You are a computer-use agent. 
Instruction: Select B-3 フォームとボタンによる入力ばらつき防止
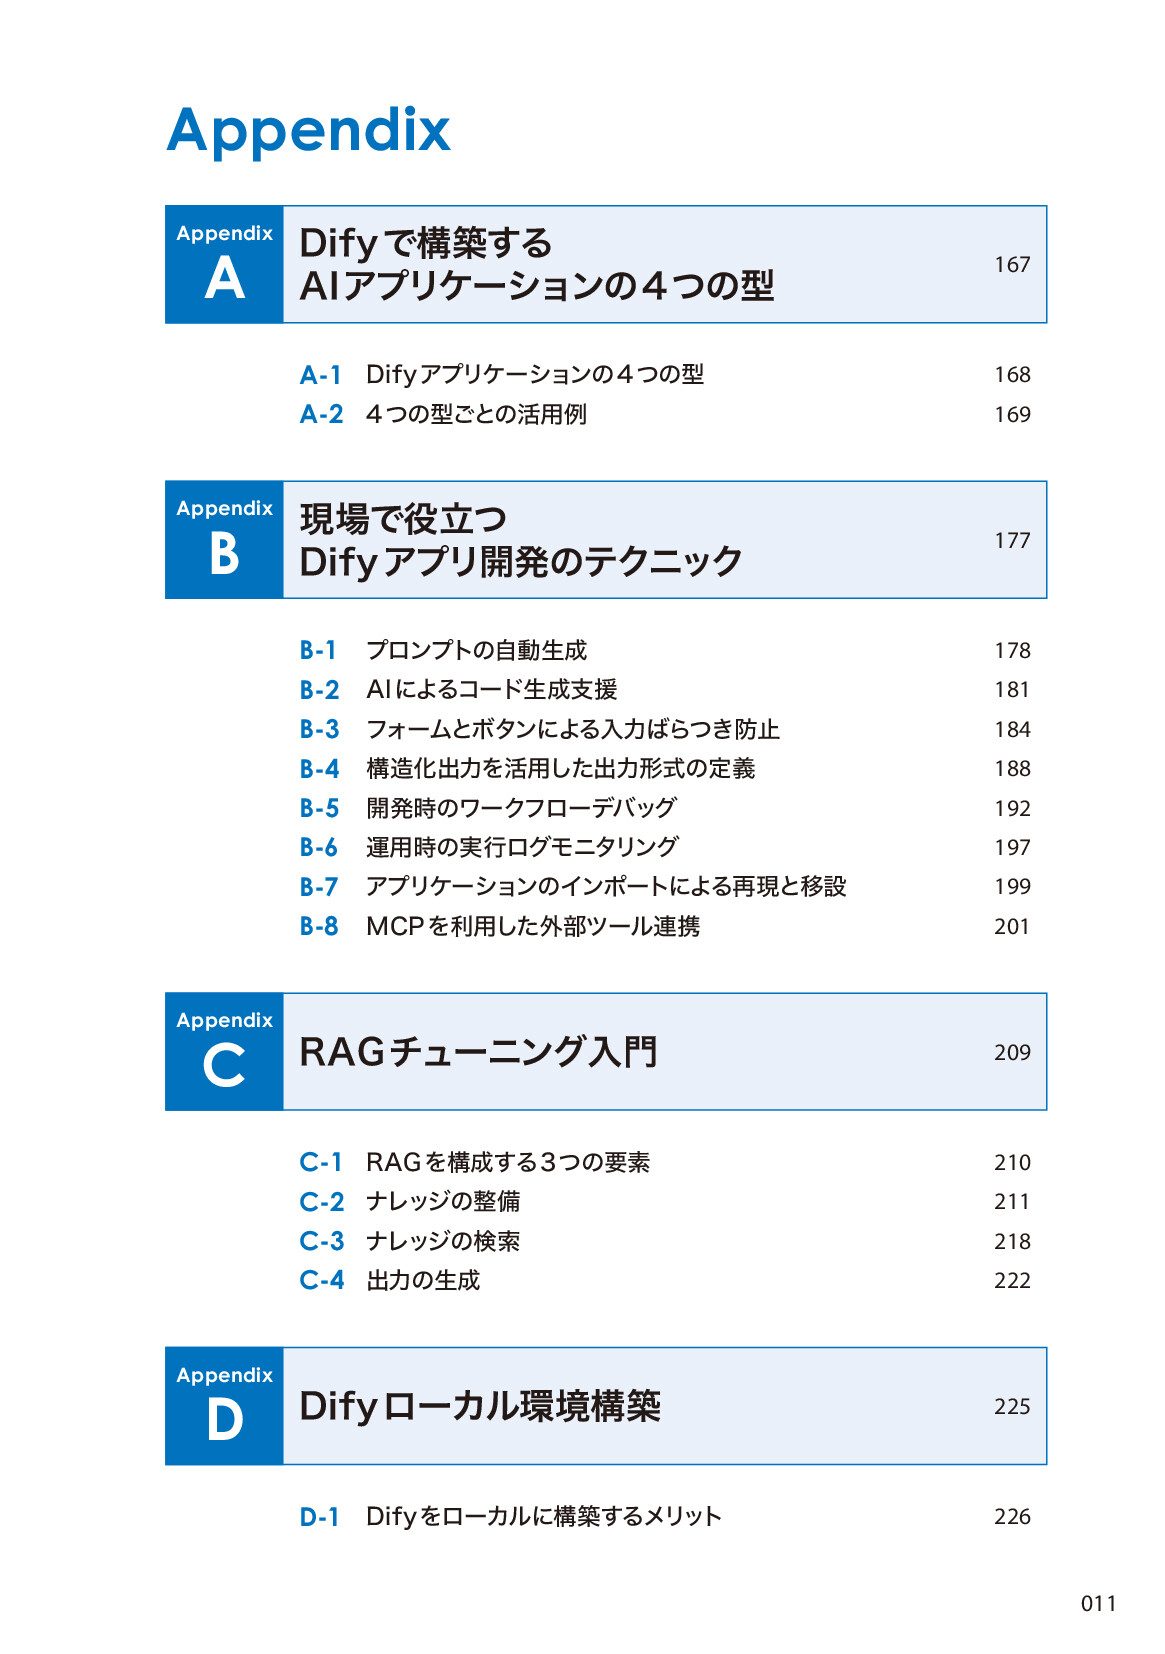click(572, 730)
